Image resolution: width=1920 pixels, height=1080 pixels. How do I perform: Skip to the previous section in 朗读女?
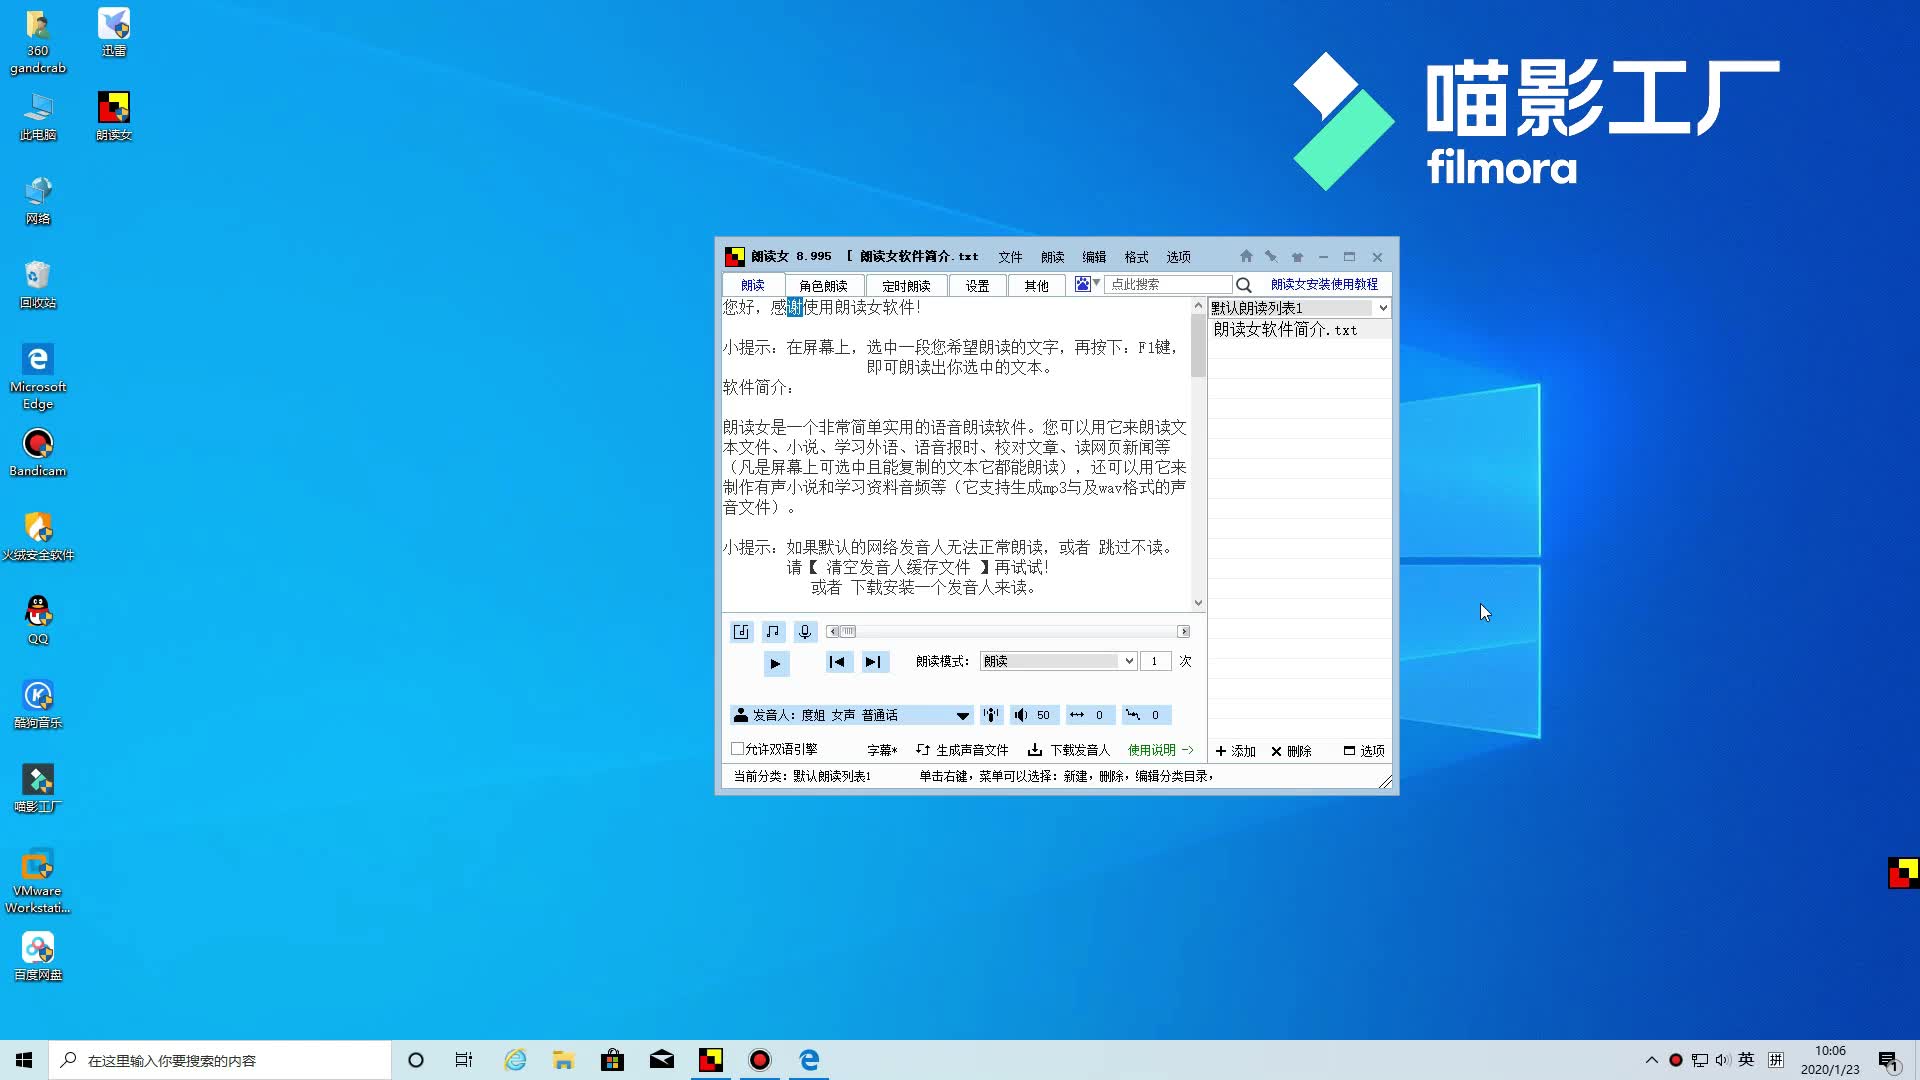click(837, 662)
